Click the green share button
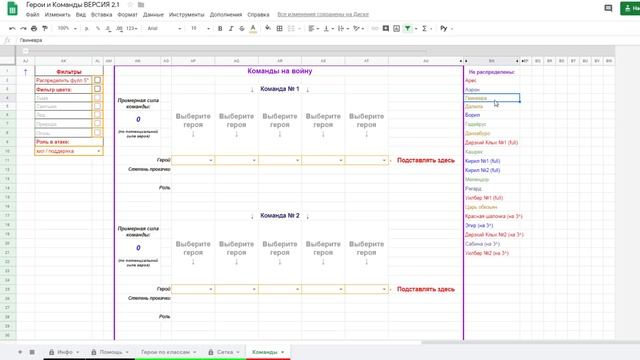This screenshot has height=360, width=640. 630,8
